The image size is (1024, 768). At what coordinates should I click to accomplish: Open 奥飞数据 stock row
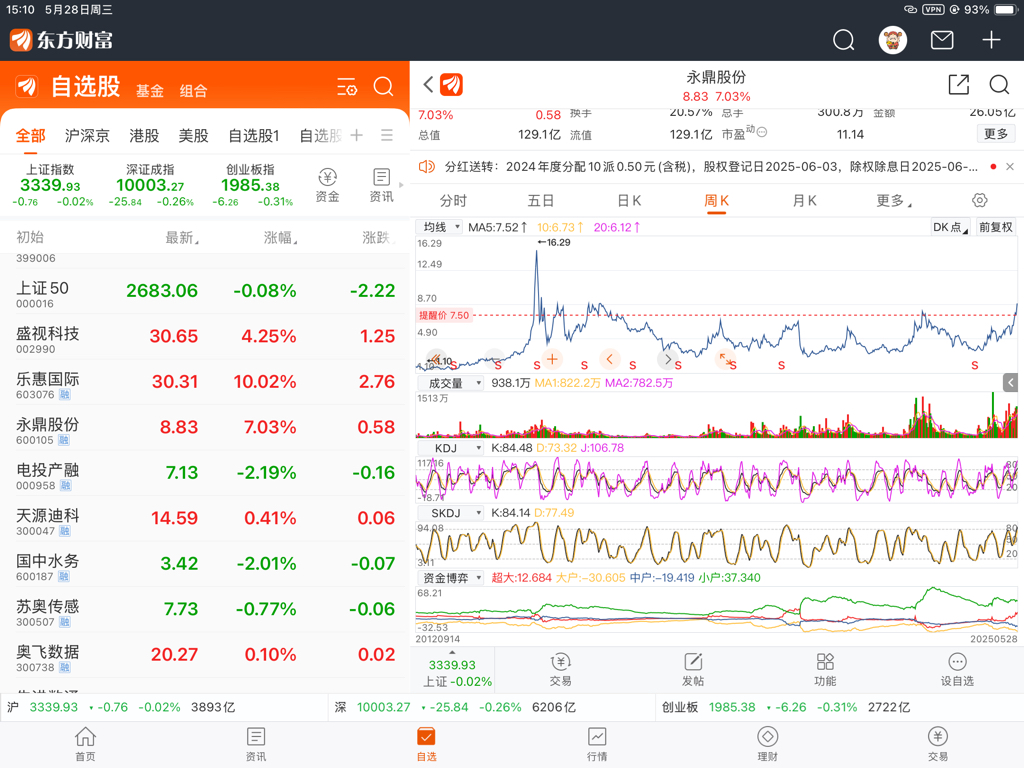click(204, 655)
